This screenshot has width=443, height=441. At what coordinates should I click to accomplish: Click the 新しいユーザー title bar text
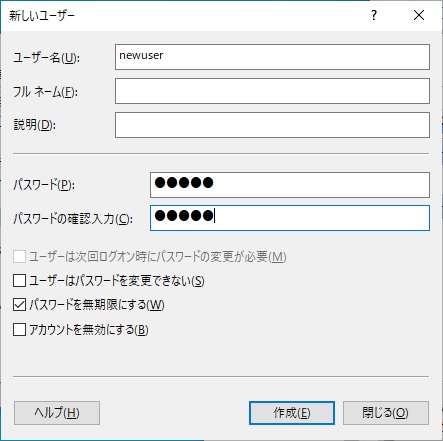tap(42, 16)
